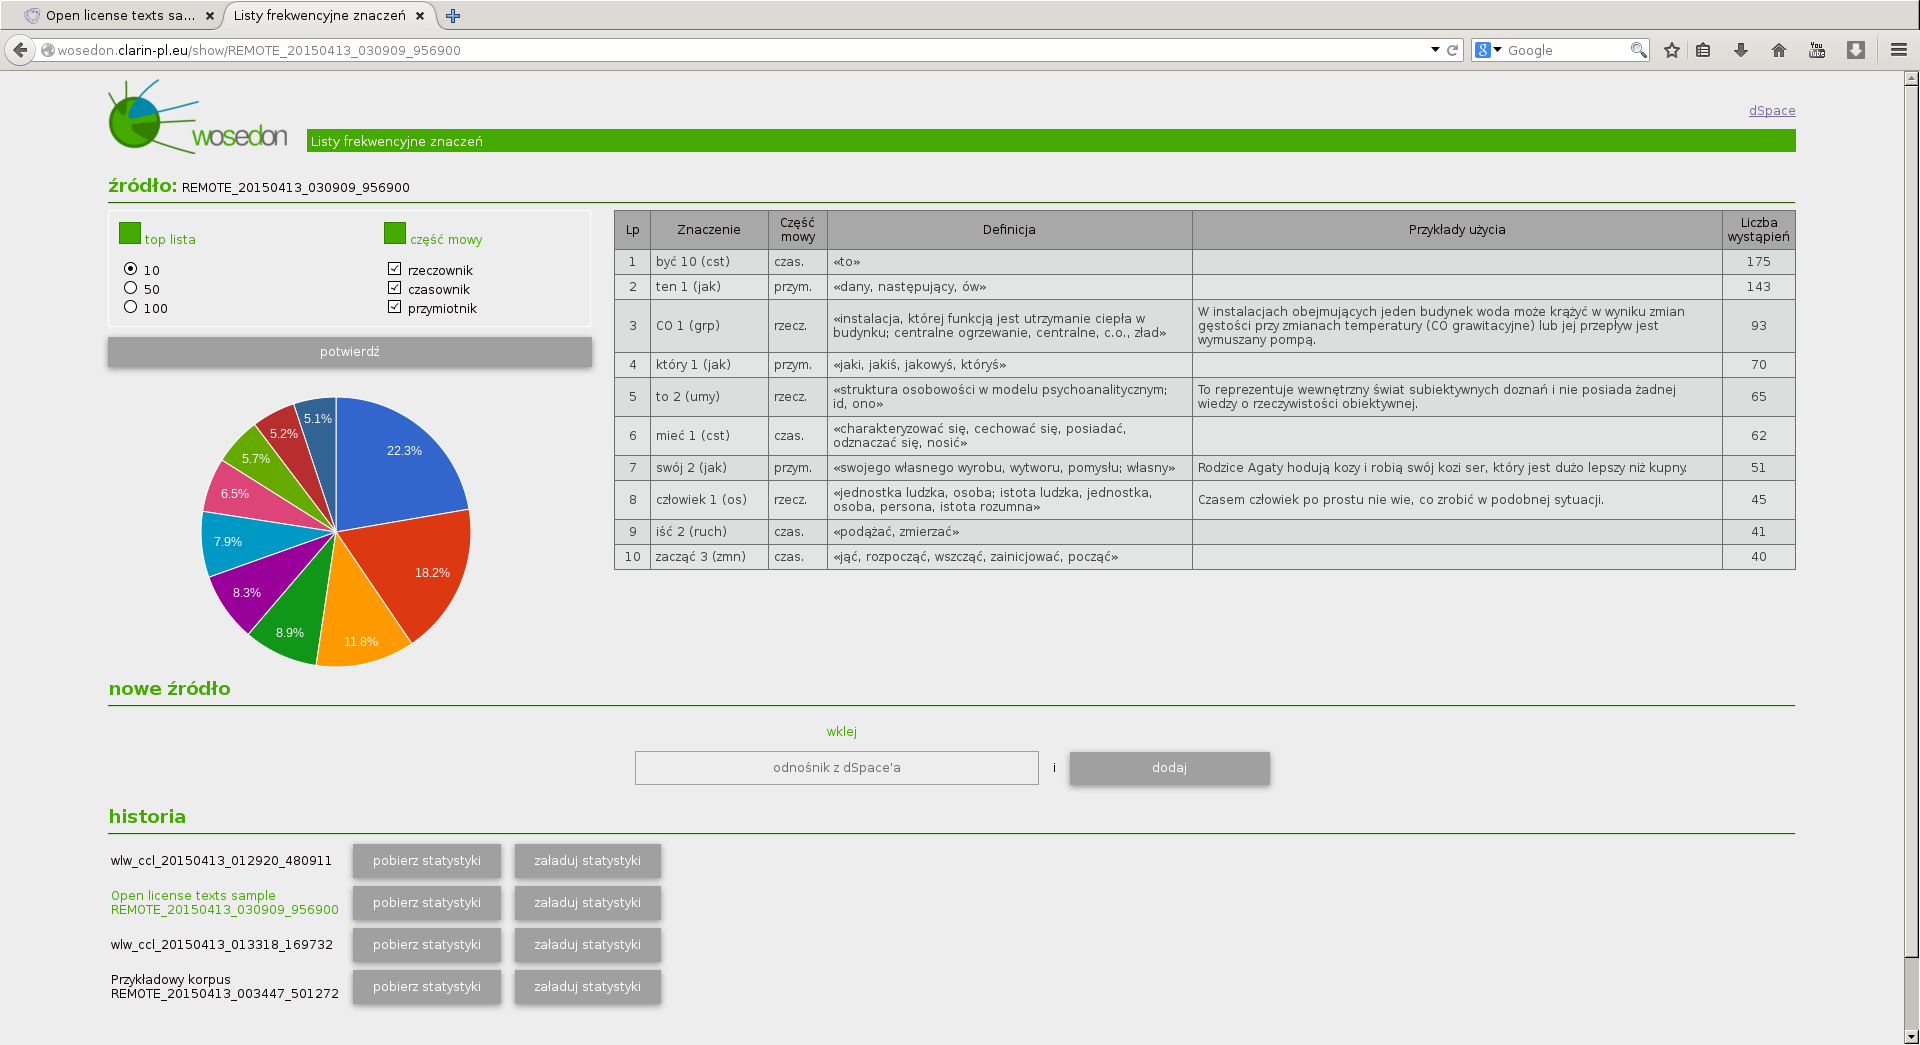Click the odnośnik z dSpace'a input field
Viewport: 1920px width, 1045px height.
pyautogui.click(x=837, y=768)
